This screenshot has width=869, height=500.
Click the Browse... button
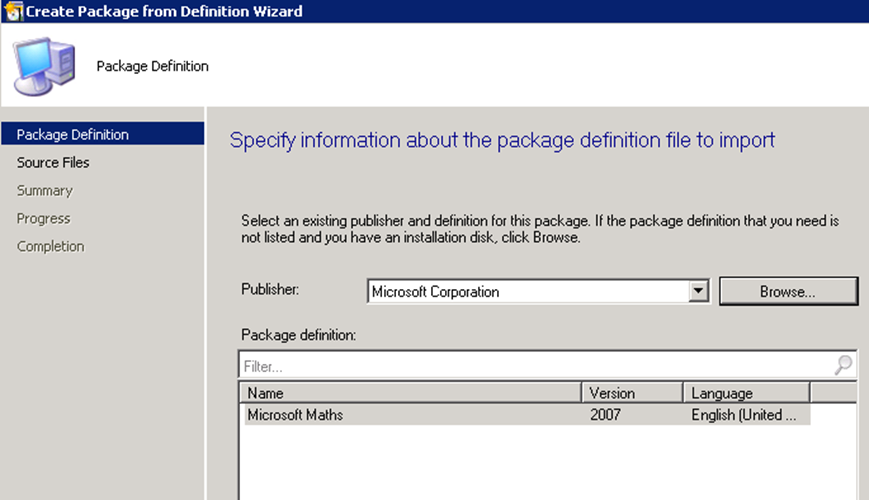point(788,291)
